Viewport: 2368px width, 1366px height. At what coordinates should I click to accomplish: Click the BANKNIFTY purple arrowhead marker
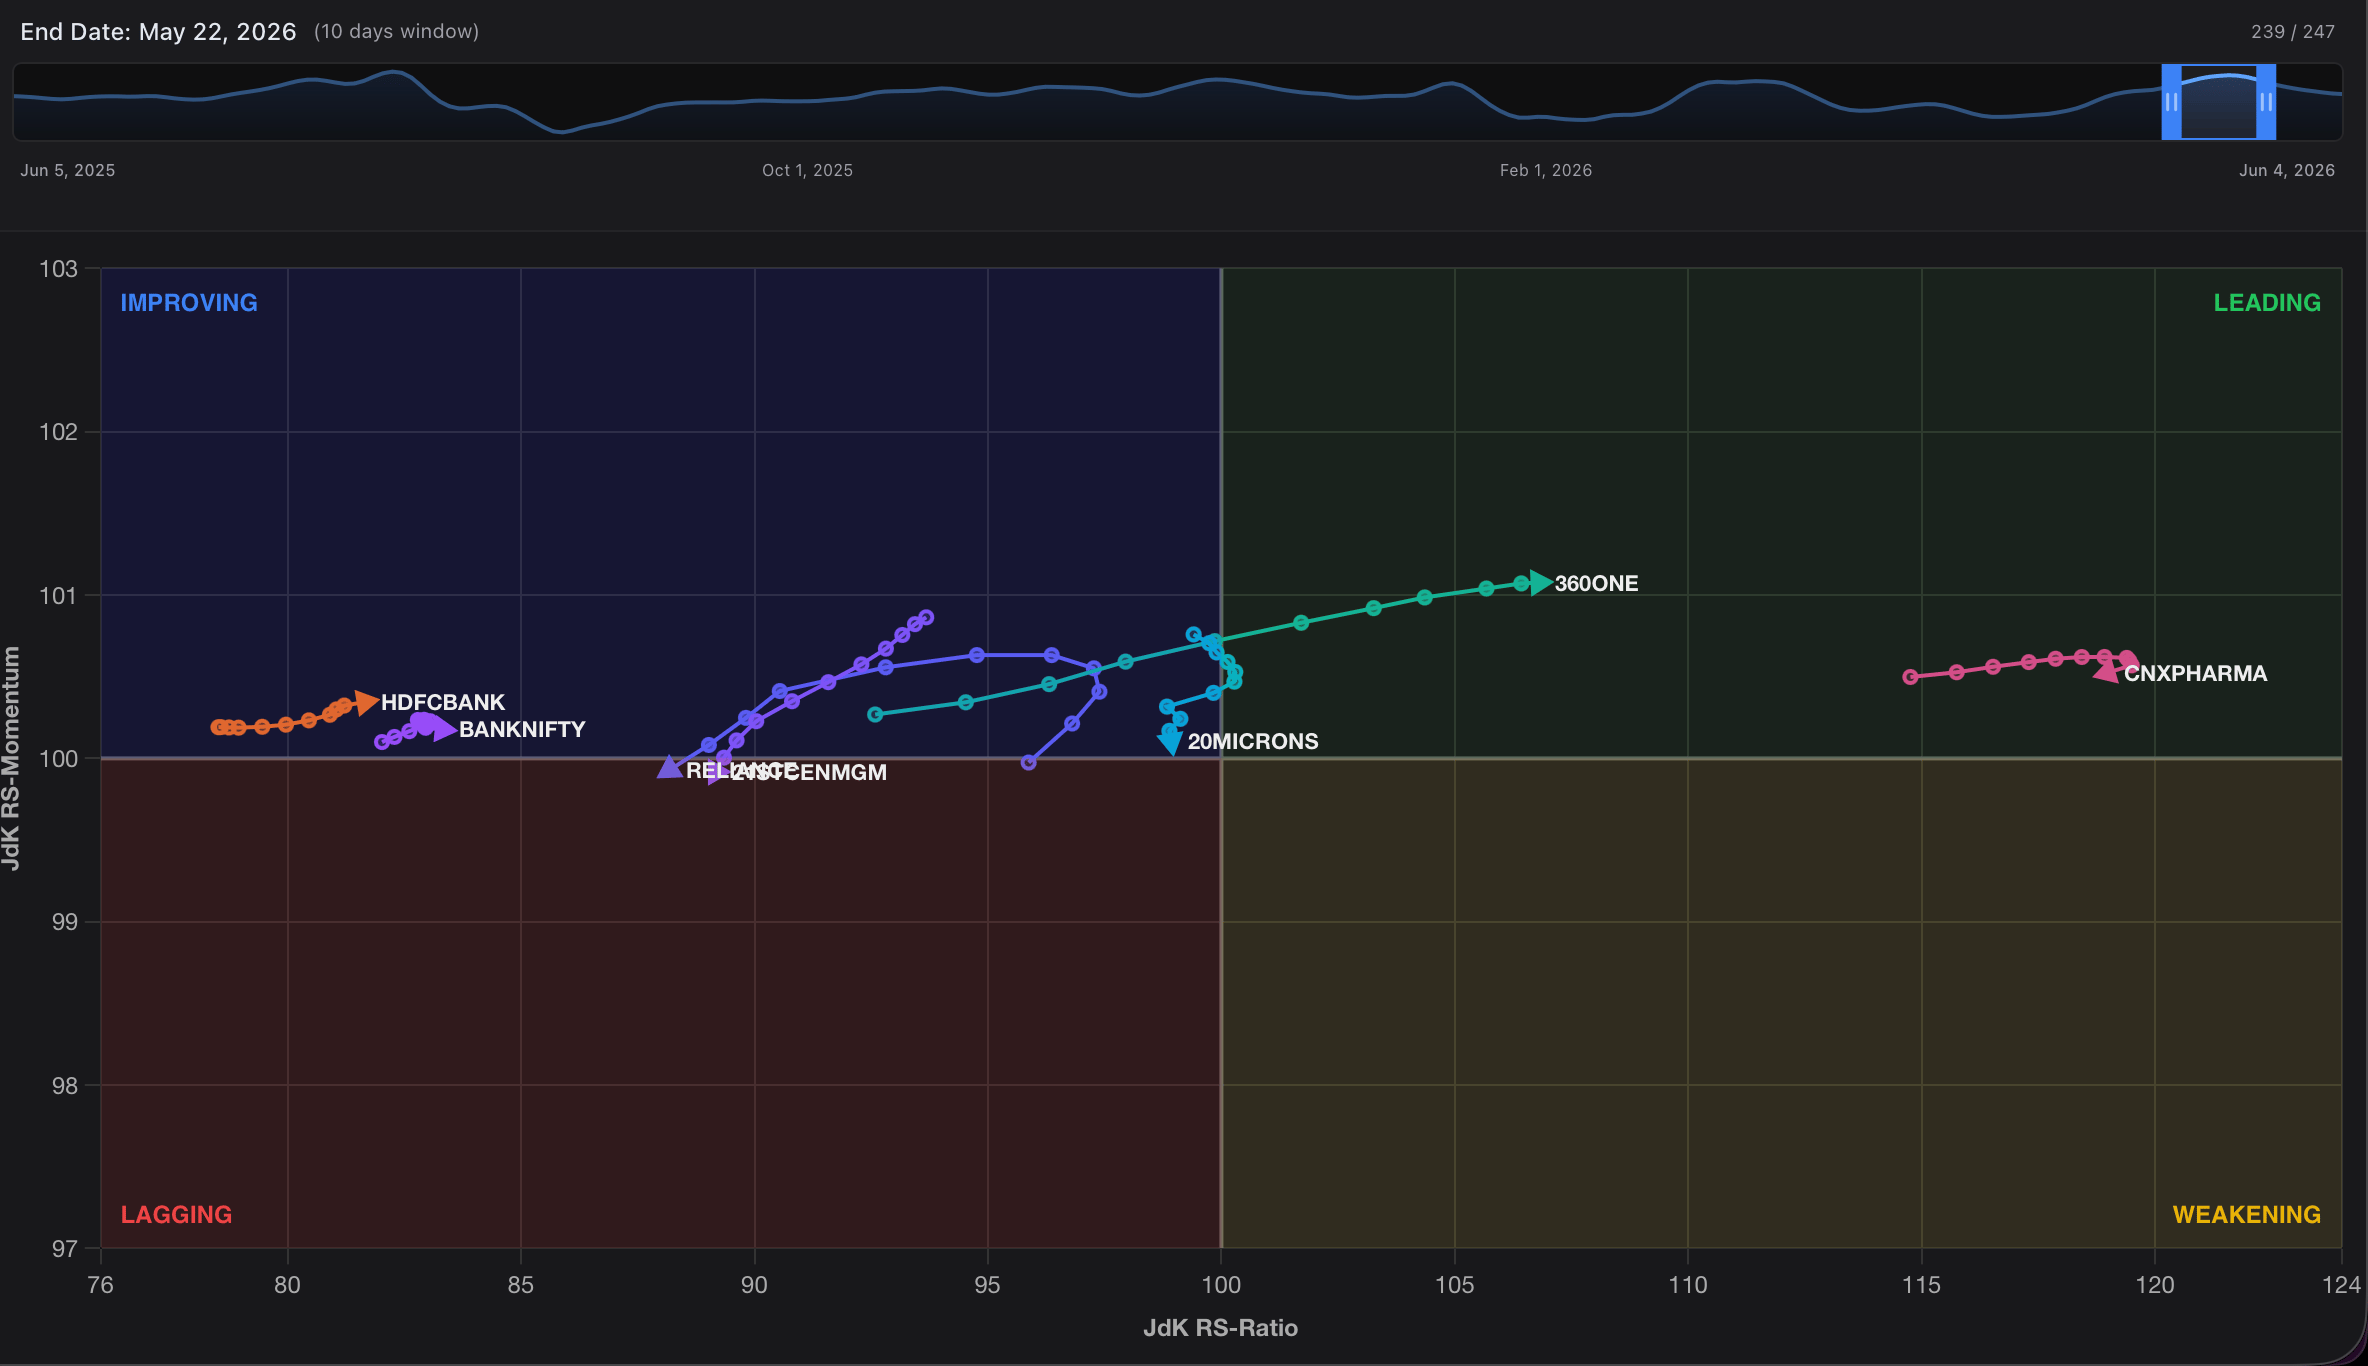pos(445,730)
